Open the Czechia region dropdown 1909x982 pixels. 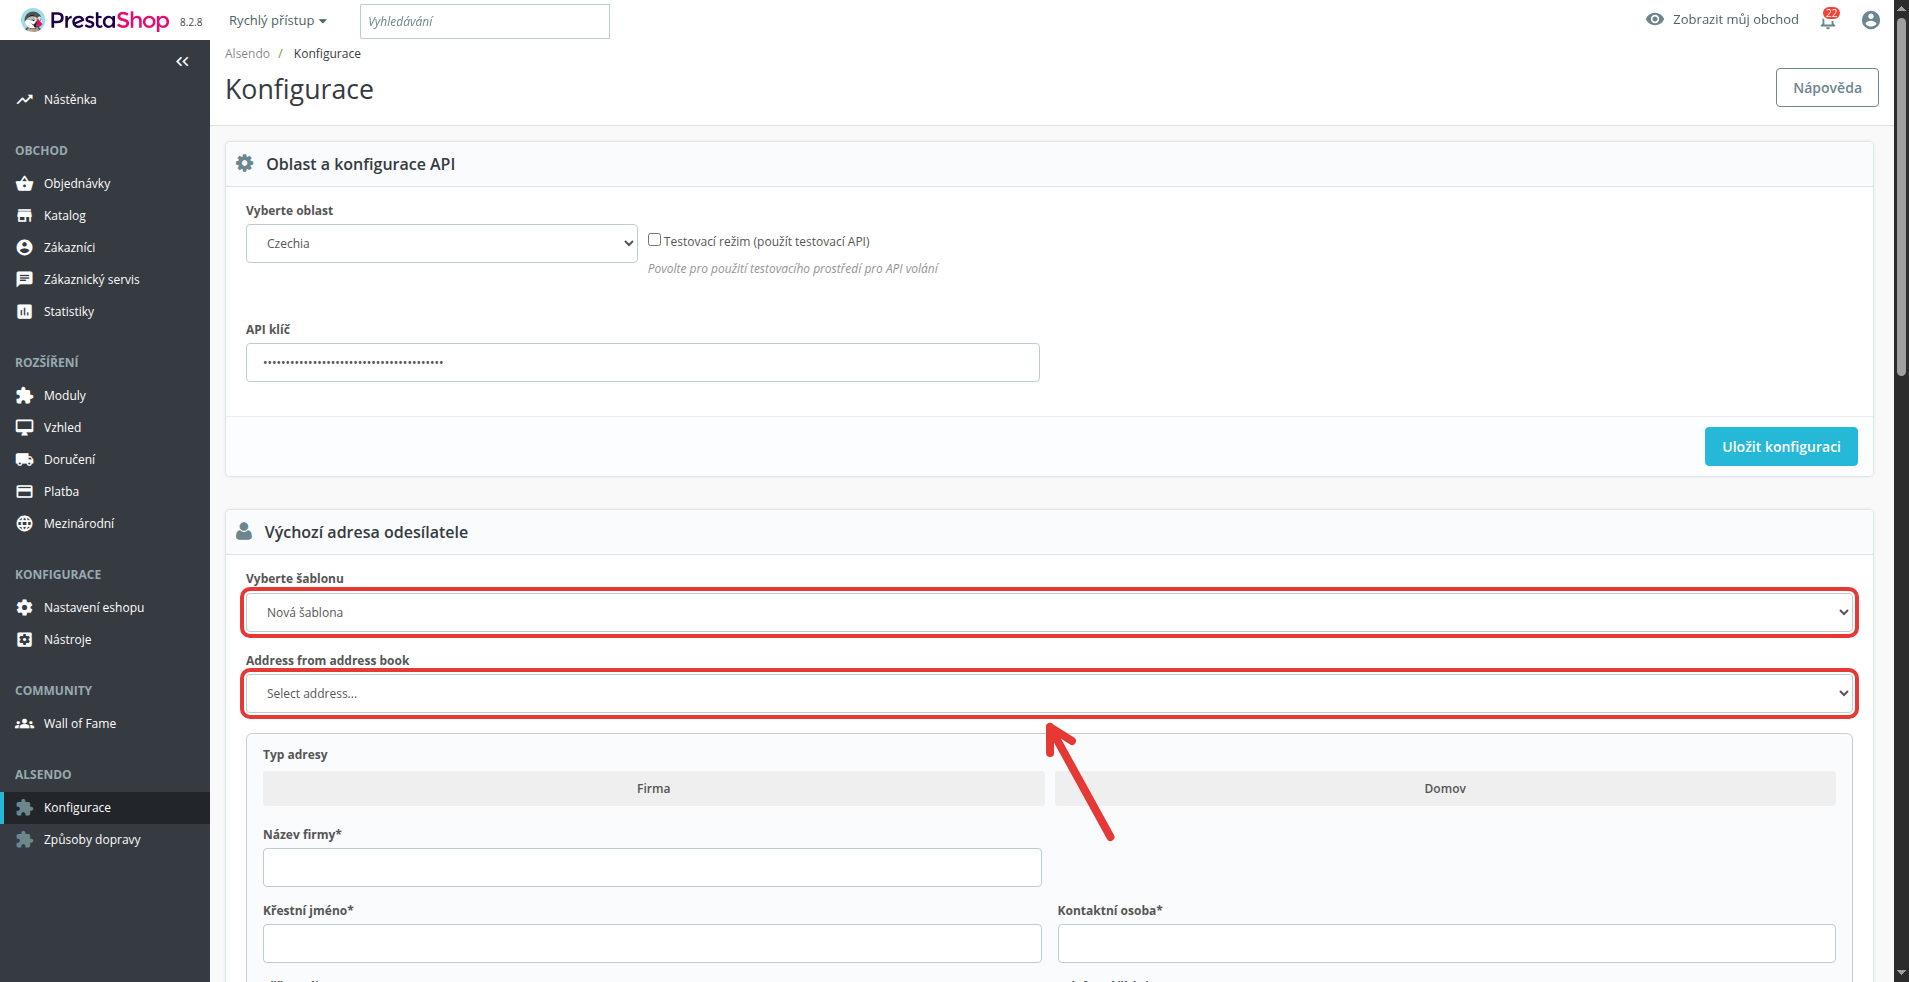click(442, 243)
